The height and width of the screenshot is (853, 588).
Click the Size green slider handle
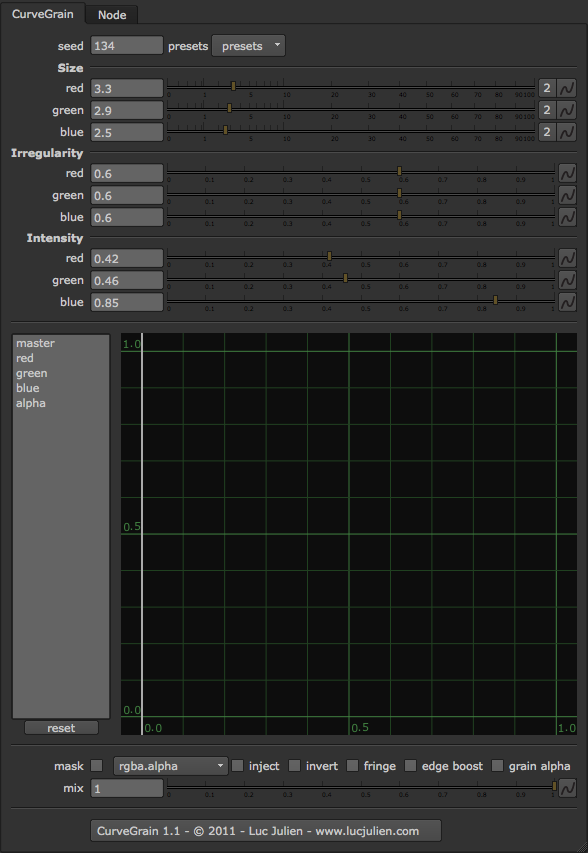[230, 108]
